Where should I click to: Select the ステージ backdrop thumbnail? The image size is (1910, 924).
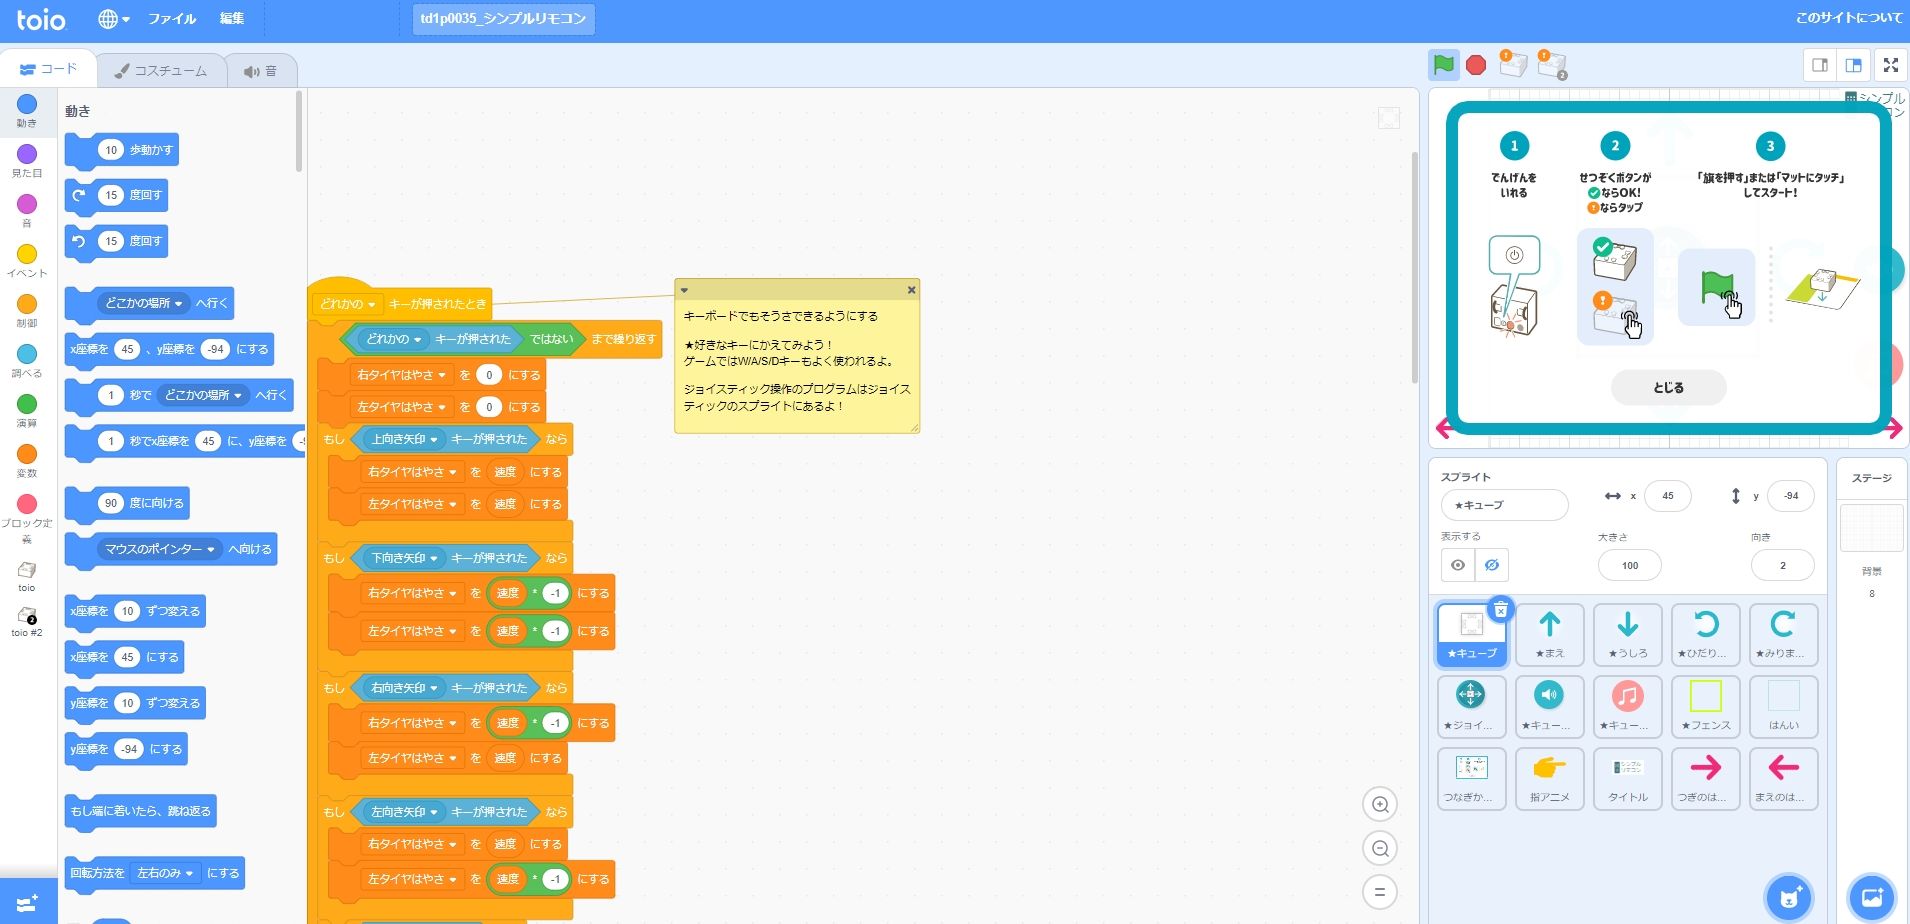[1871, 528]
